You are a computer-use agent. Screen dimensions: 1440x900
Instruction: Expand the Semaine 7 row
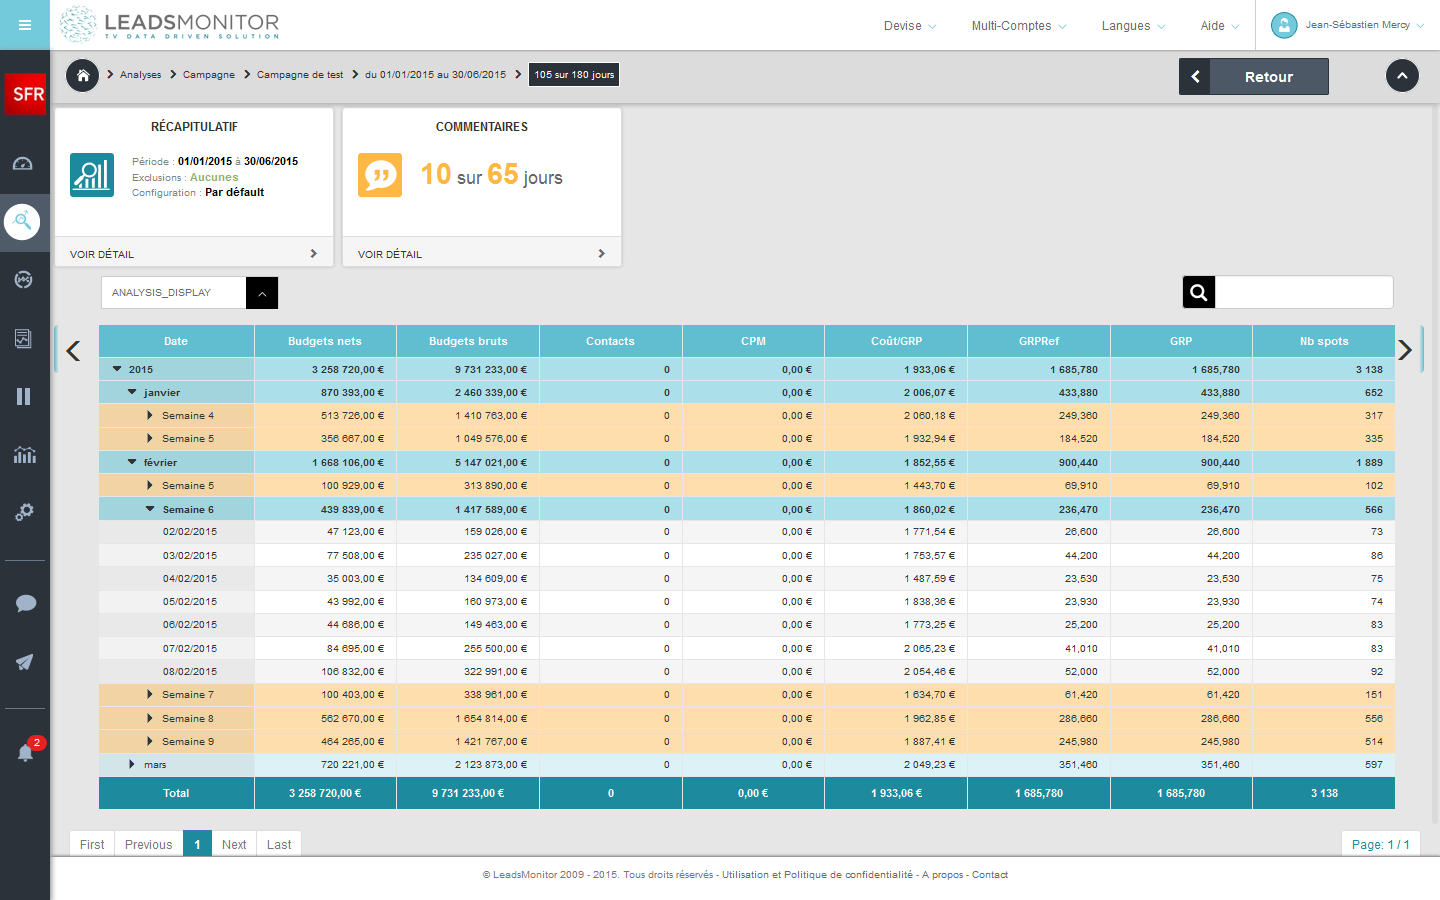[x=150, y=694]
